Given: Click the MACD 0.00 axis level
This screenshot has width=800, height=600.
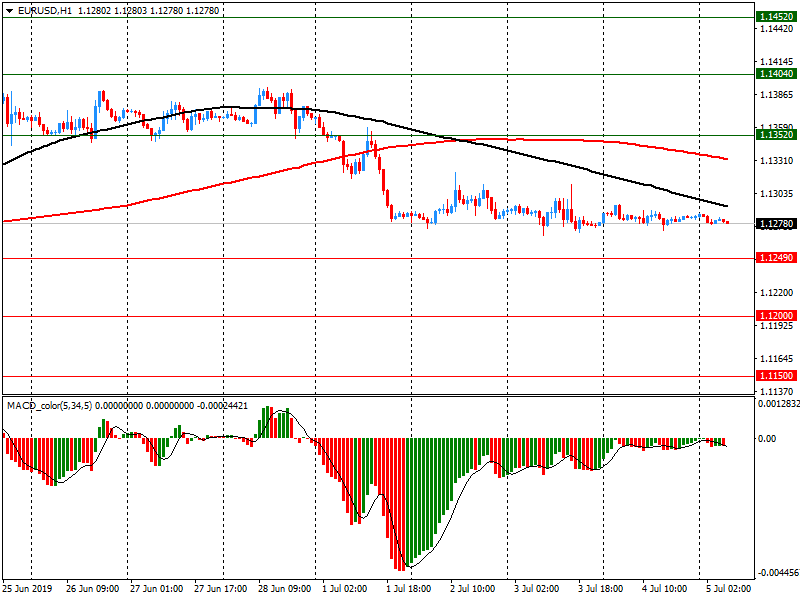Looking at the screenshot, I should click(x=767, y=439).
